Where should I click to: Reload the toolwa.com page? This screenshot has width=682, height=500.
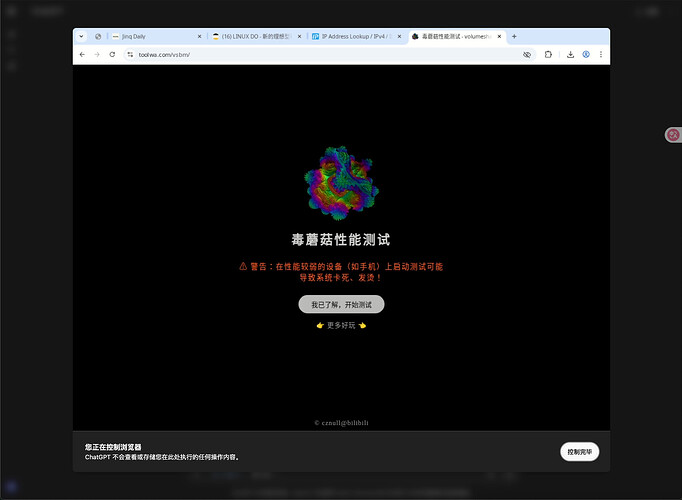112,54
